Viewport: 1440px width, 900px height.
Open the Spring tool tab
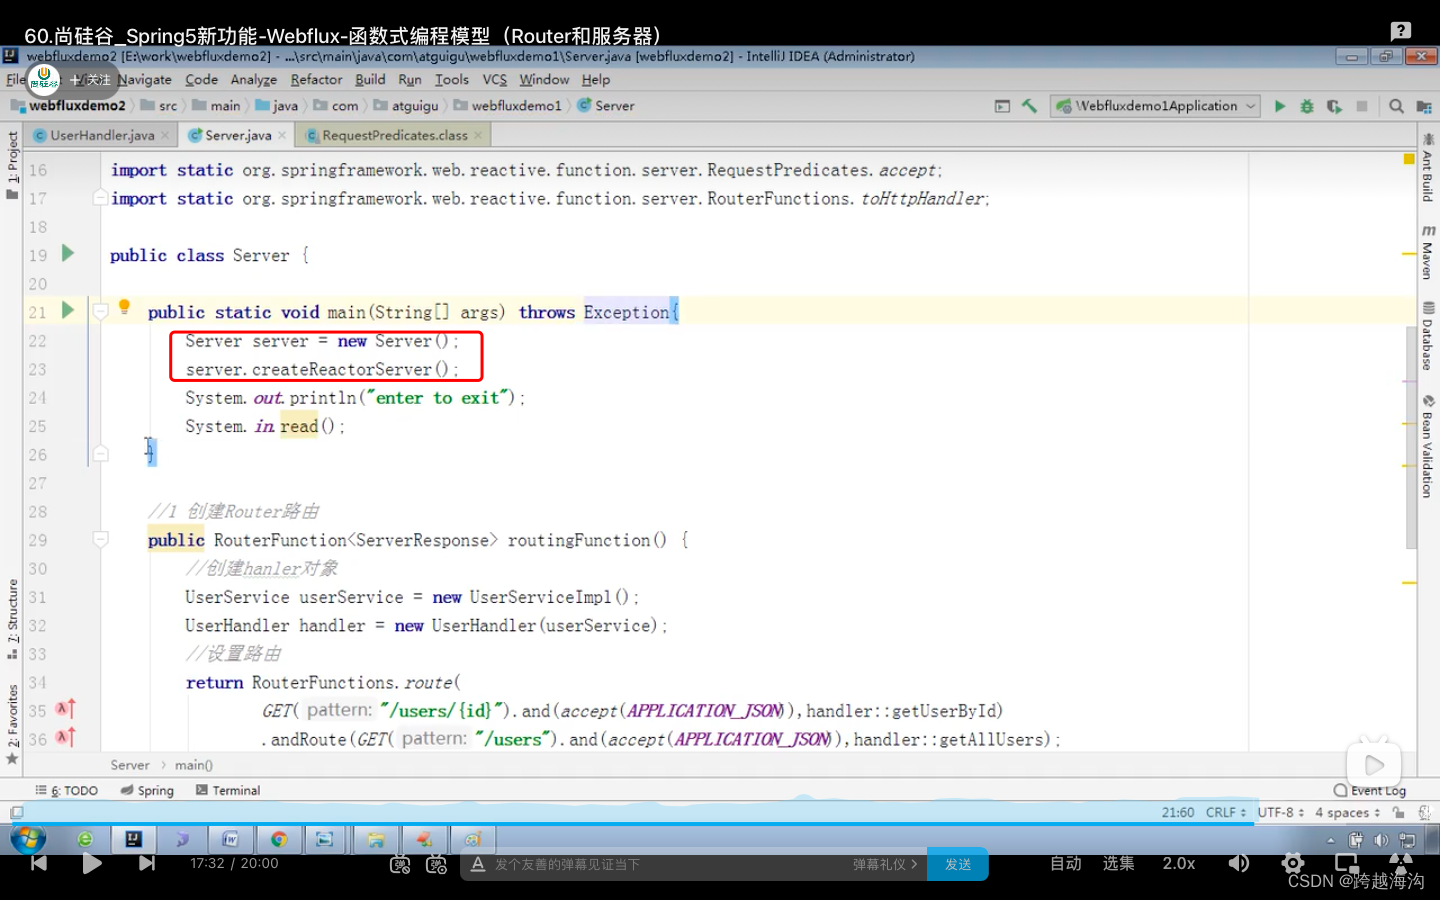click(x=147, y=790)
